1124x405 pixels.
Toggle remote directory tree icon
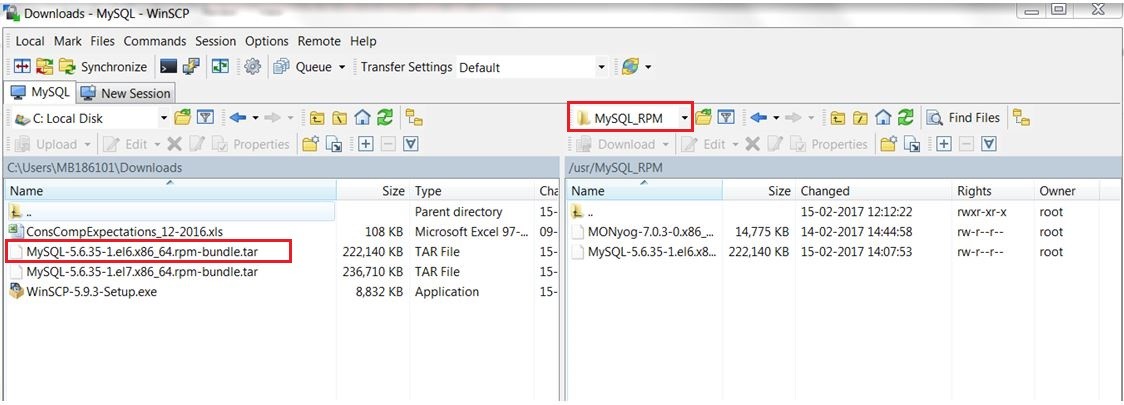point(1021,118)
